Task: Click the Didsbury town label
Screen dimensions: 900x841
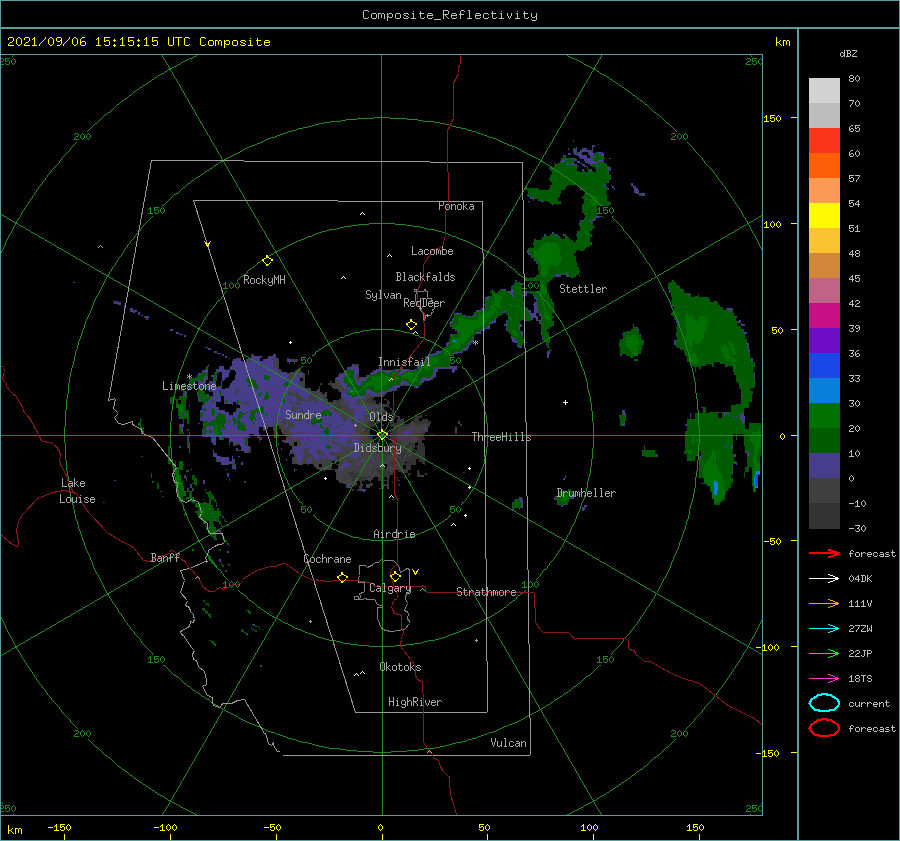Action: point(377,448)
